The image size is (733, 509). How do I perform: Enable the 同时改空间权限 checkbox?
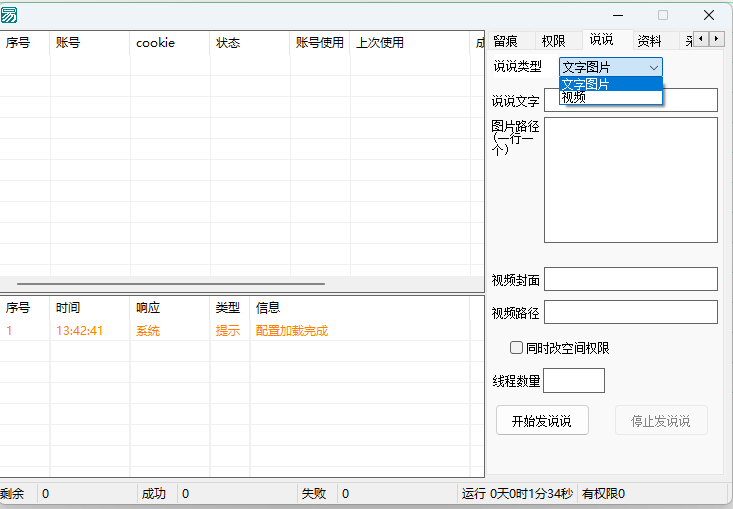(x=517, y=348)
